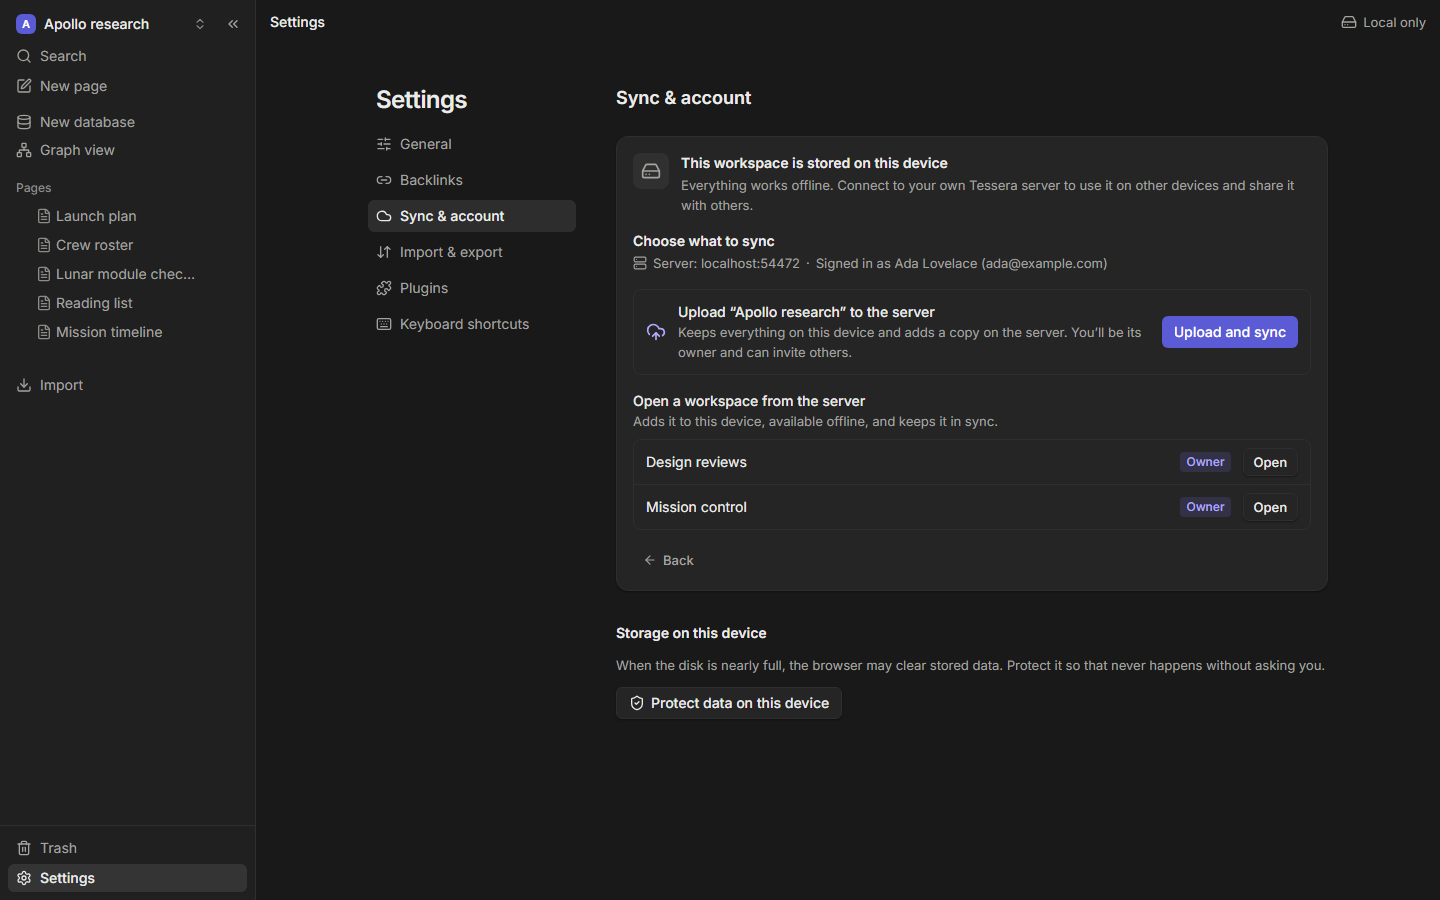
Task: Click the 'Design reviews' workspace name
Action: (x=696, y=462)
